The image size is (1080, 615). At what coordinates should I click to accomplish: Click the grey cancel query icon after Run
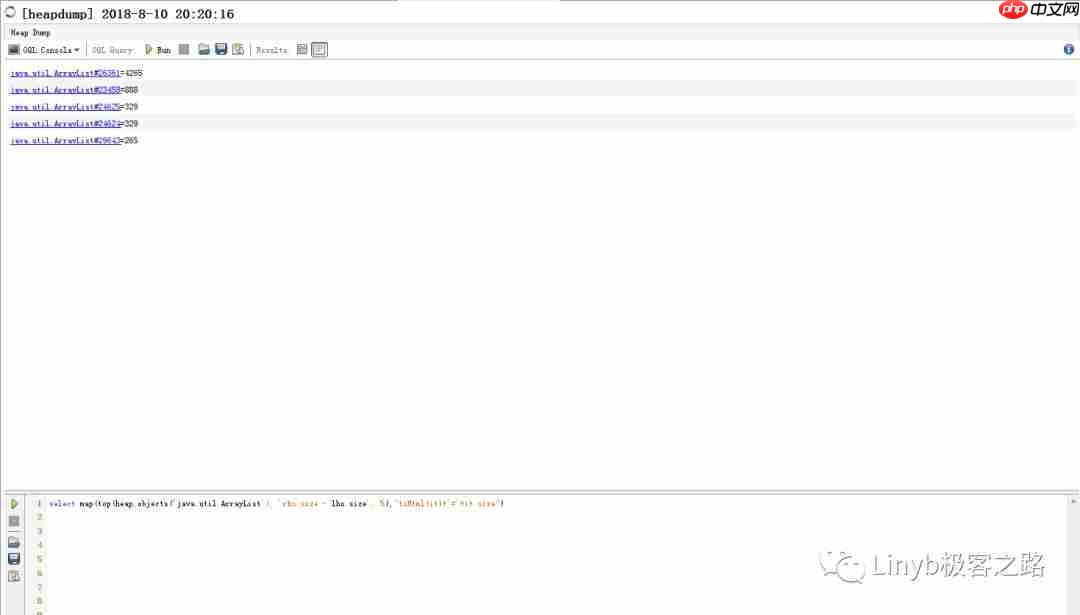coord(183,49)
